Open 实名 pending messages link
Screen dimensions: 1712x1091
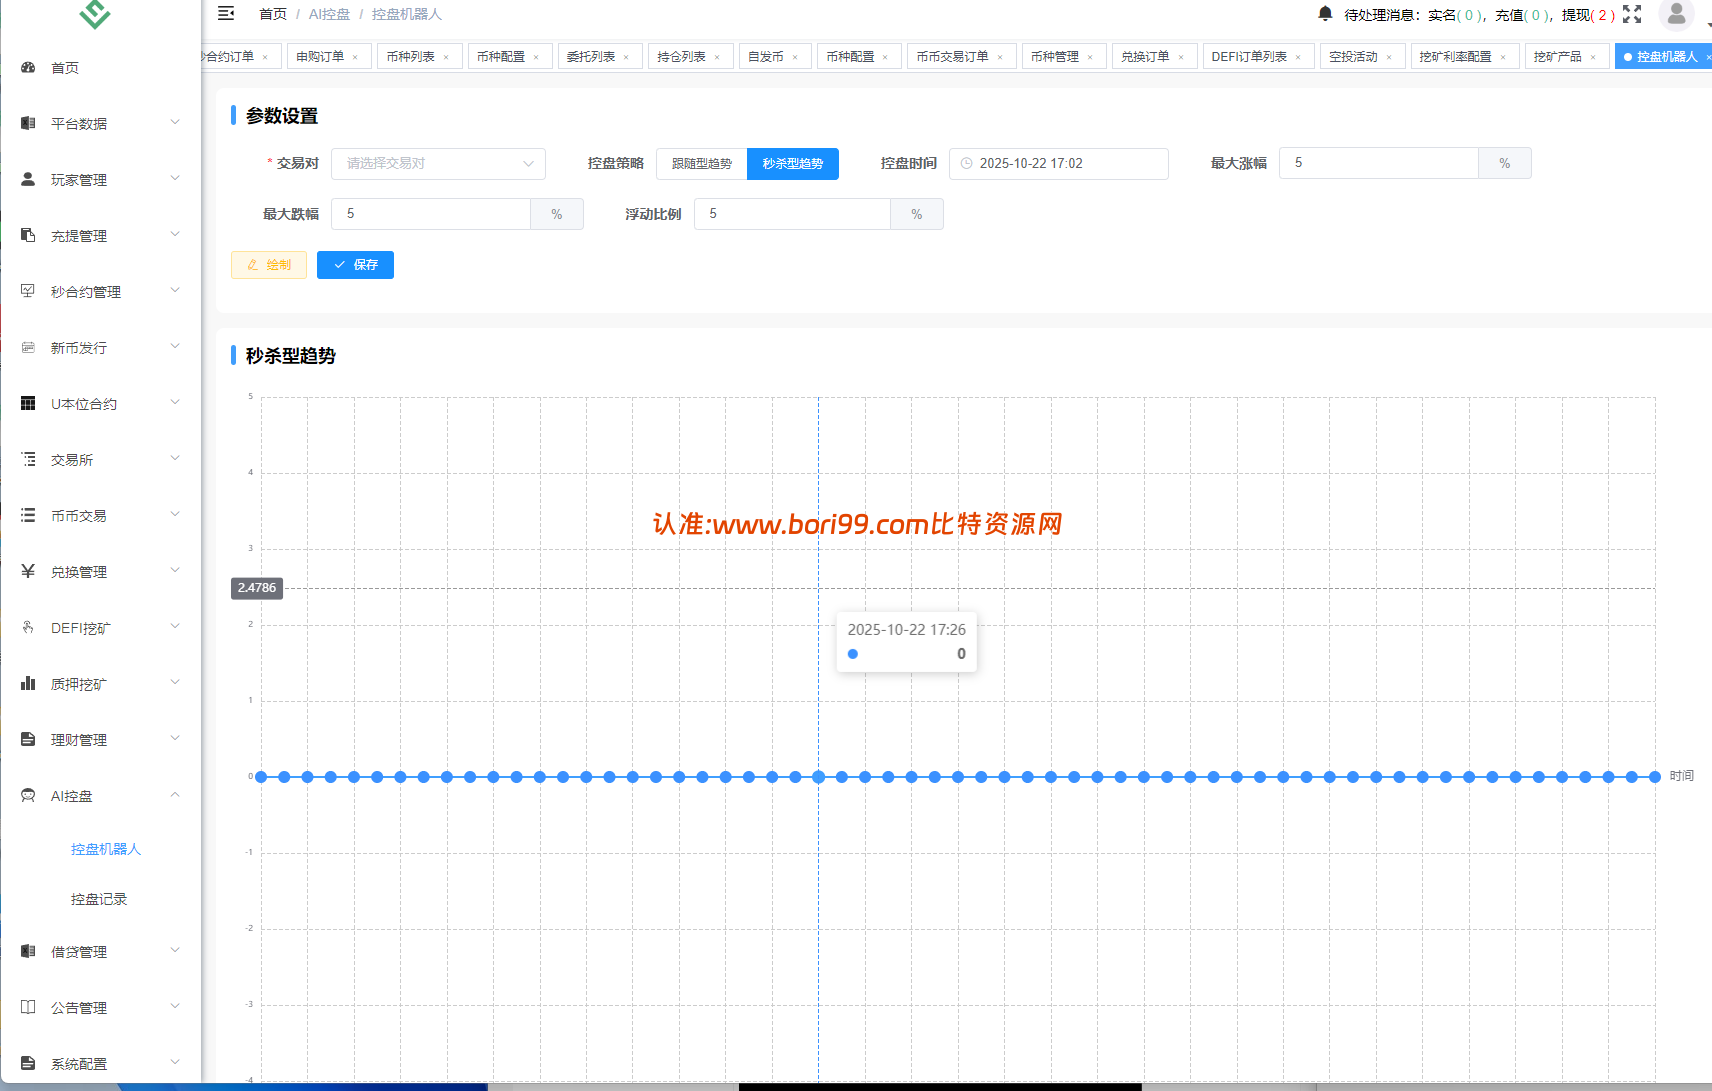1455,15
